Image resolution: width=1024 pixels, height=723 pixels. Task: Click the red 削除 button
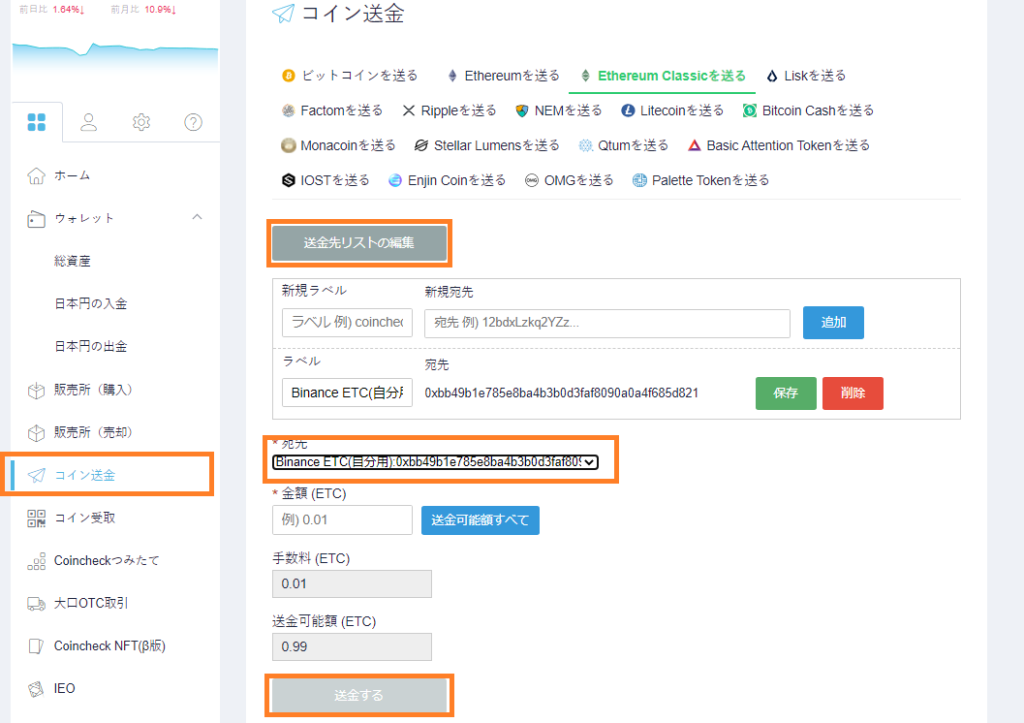click(853, 393)
